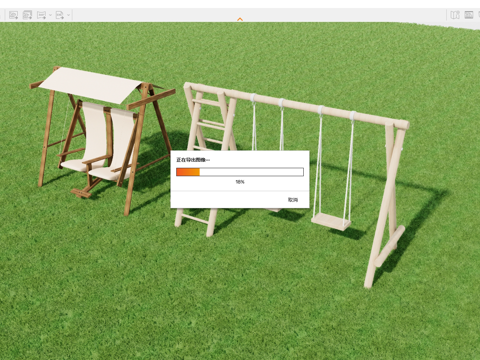Viewport: 480px width, 360px height.
Task: Click the orange export progress bar
Action: tap(240, 172)
